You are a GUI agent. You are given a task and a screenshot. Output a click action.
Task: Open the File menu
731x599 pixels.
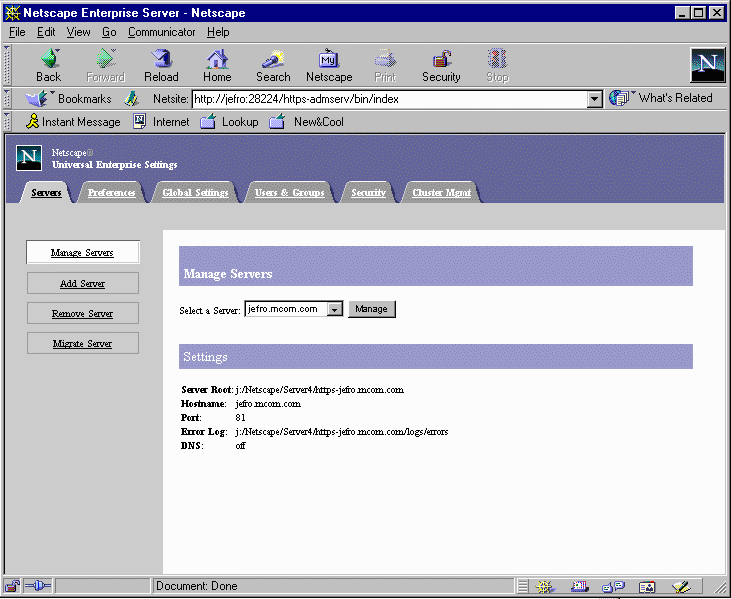click(17, 32)
